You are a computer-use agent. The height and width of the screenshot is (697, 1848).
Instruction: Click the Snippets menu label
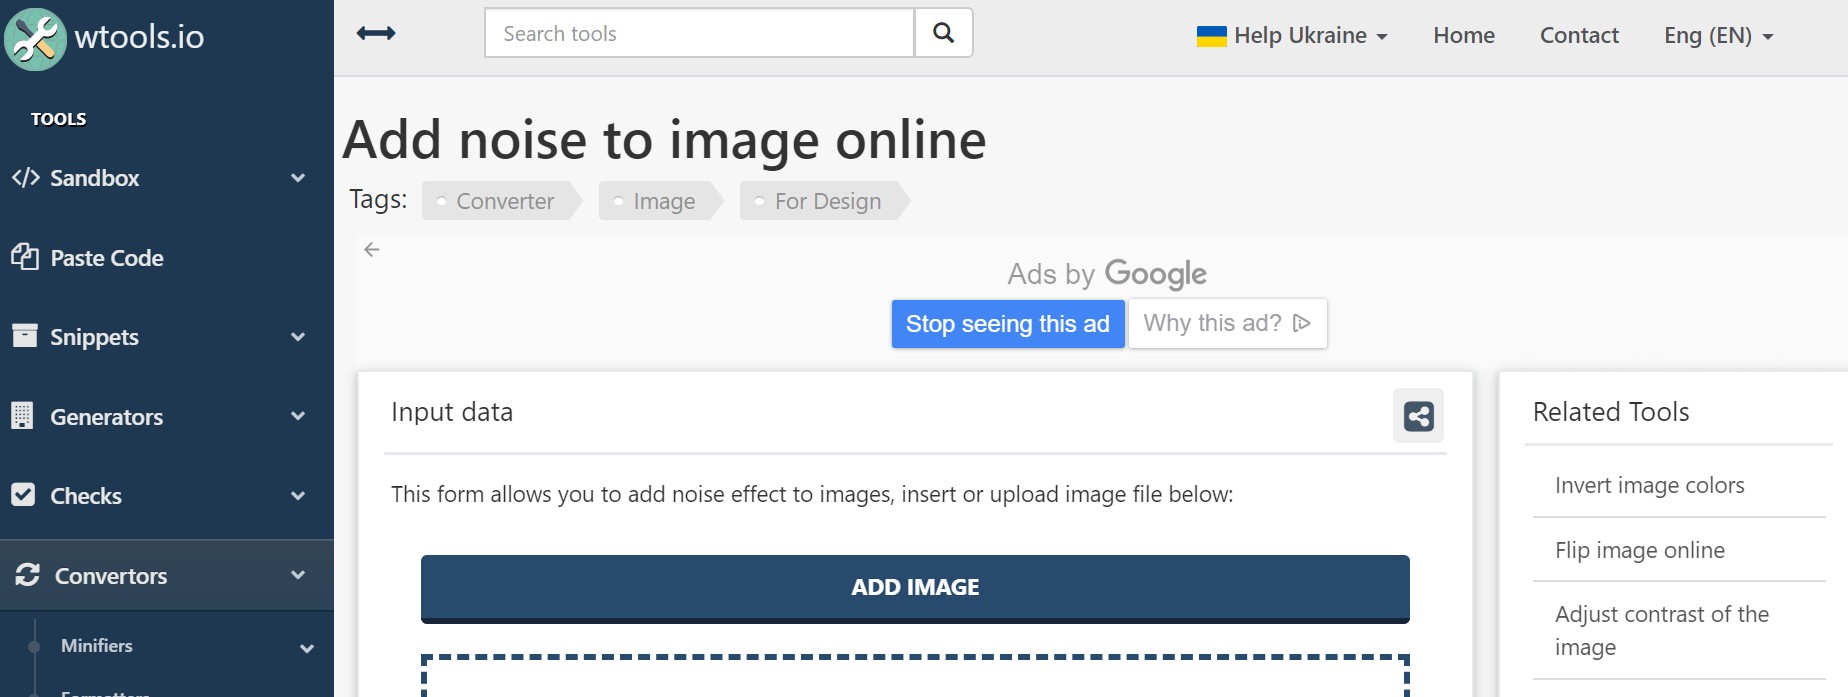pos(95,337)
